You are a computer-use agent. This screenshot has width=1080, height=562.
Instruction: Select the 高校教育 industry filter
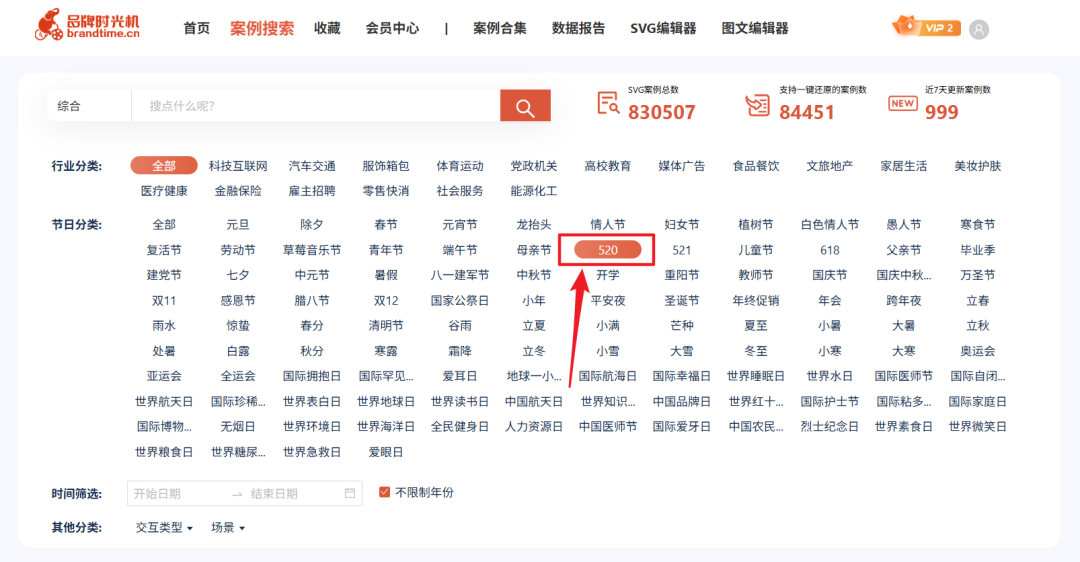(608, 166)
